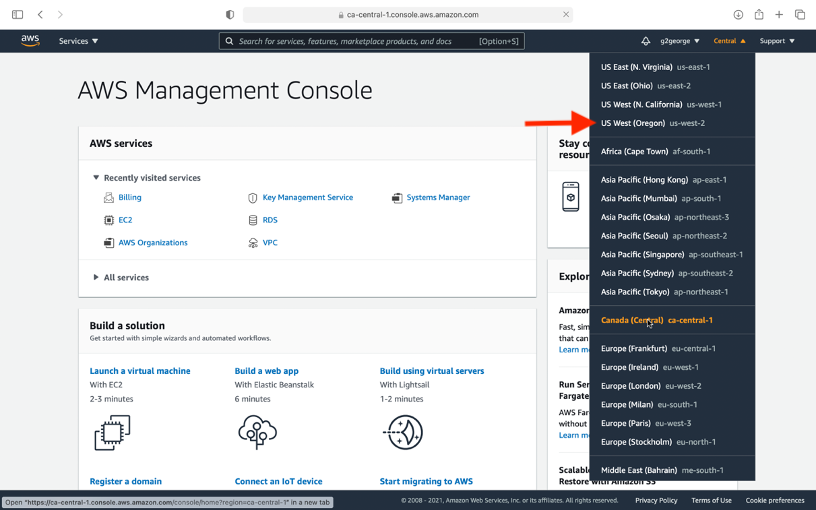Click the AWS Organizations icon

tap(109, 243)
